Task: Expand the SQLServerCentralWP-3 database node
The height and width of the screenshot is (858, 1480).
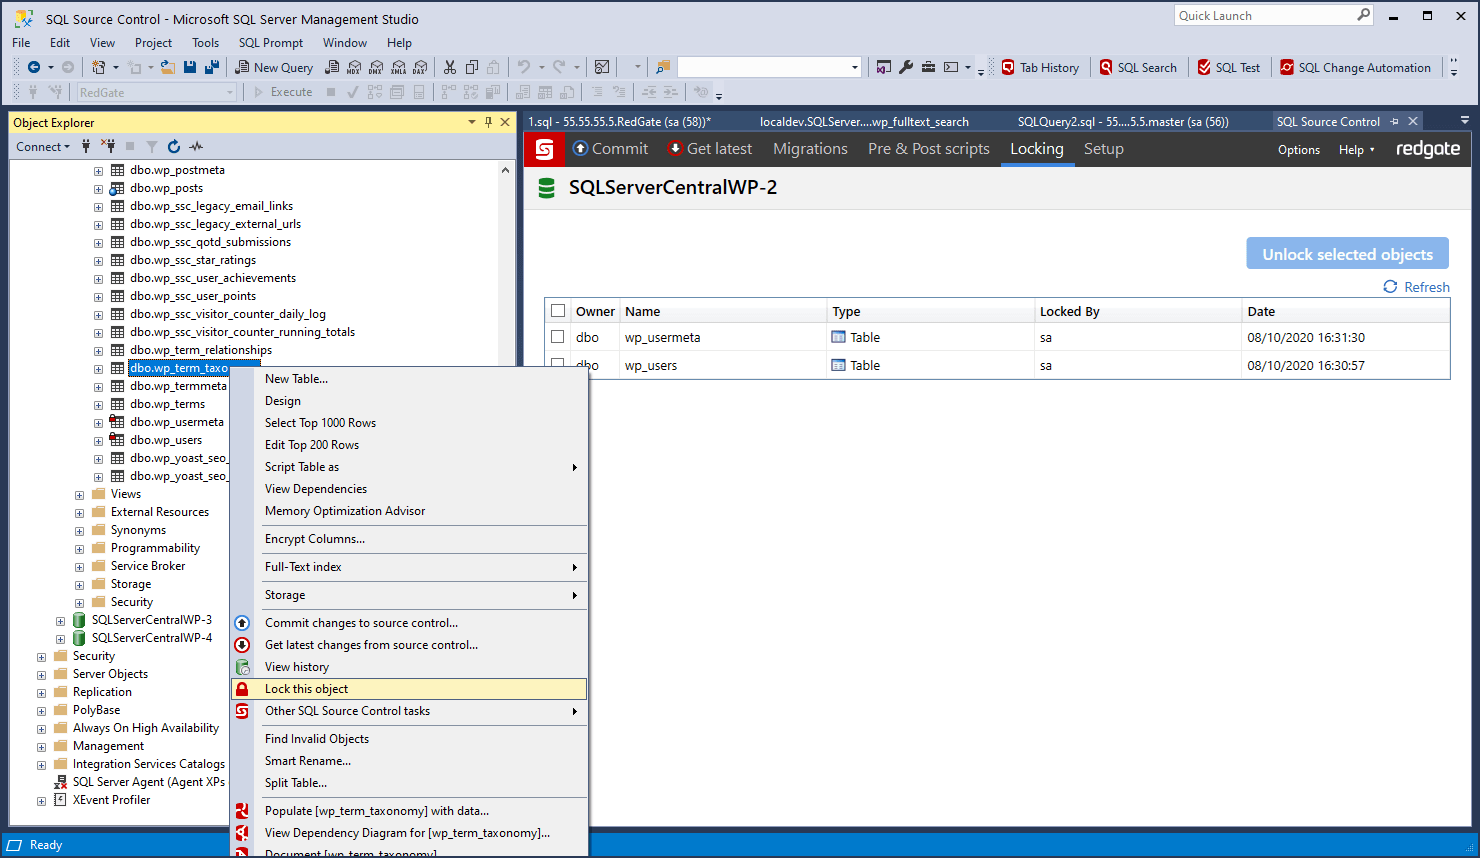Action: point(61,621)
